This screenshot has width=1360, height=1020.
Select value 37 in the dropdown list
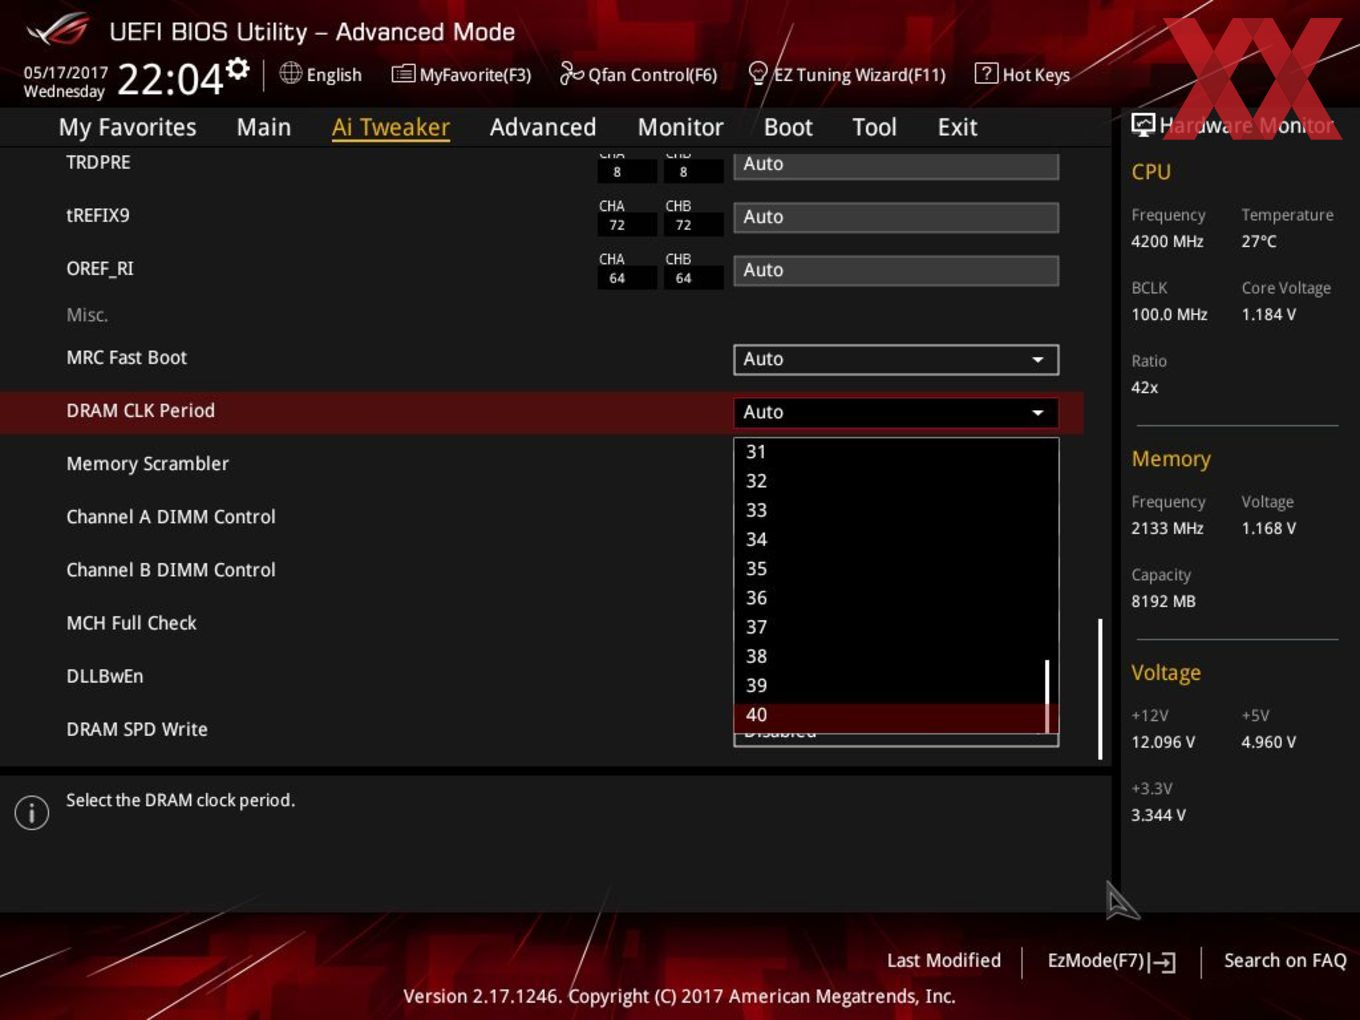[x=890, y=627]
